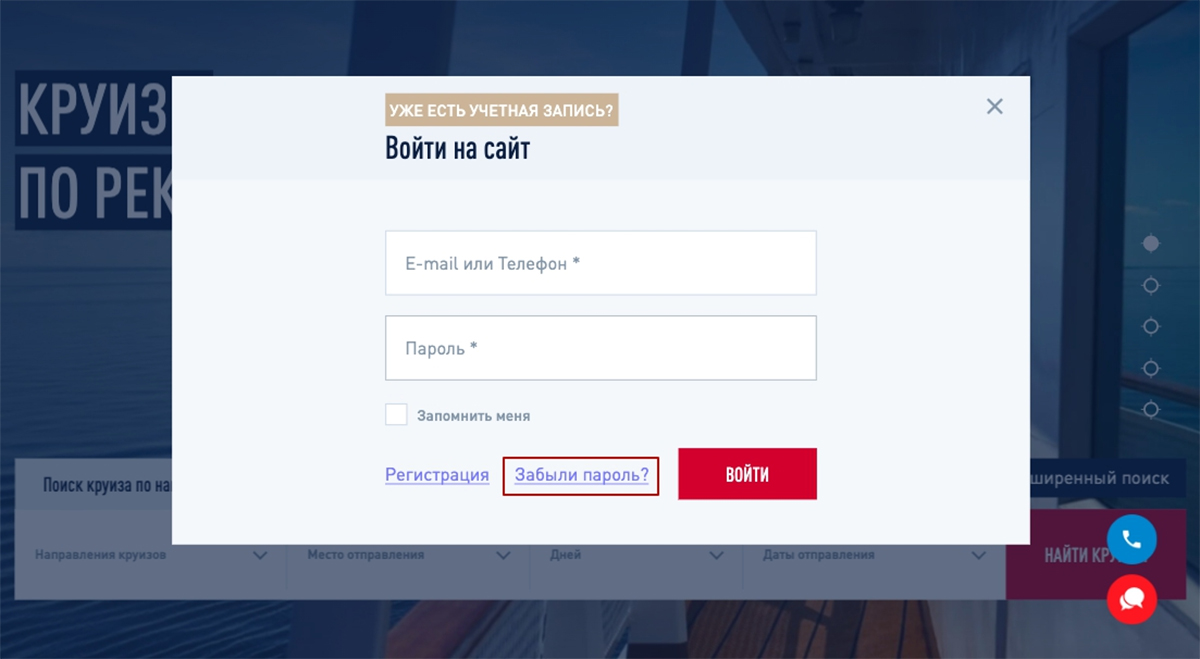1200x659 pixels.
Task: Enable the 'Запомнить меня' checkbox
Action: (x=396, y=415)
